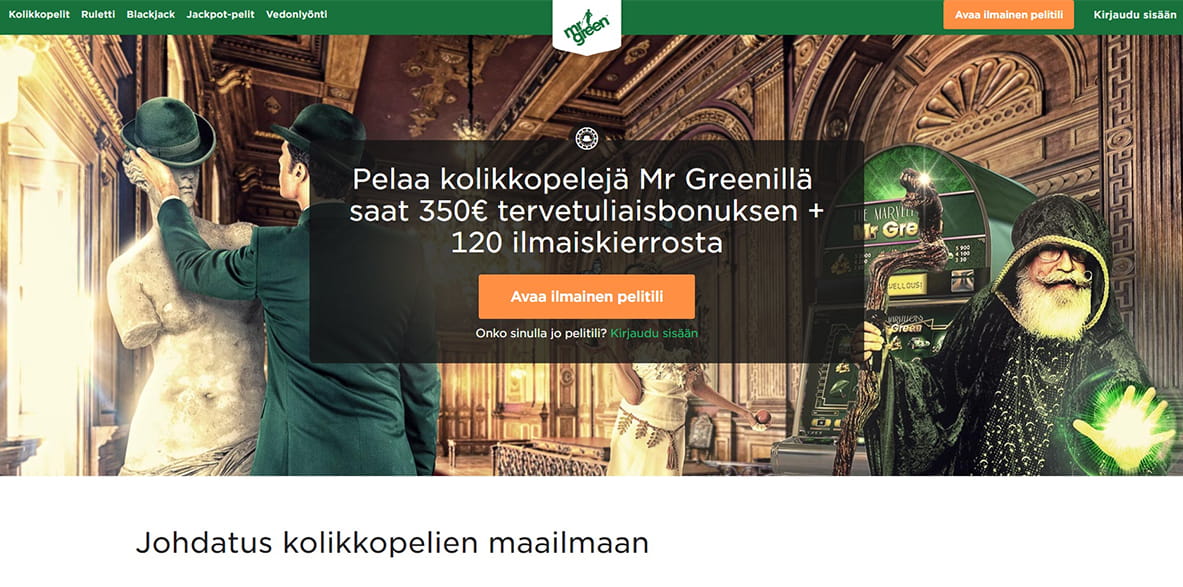Click the casino chip icon above headline
Image resolution: width=1183 pixels, height=587 pixels.
[x=586, y=138]
